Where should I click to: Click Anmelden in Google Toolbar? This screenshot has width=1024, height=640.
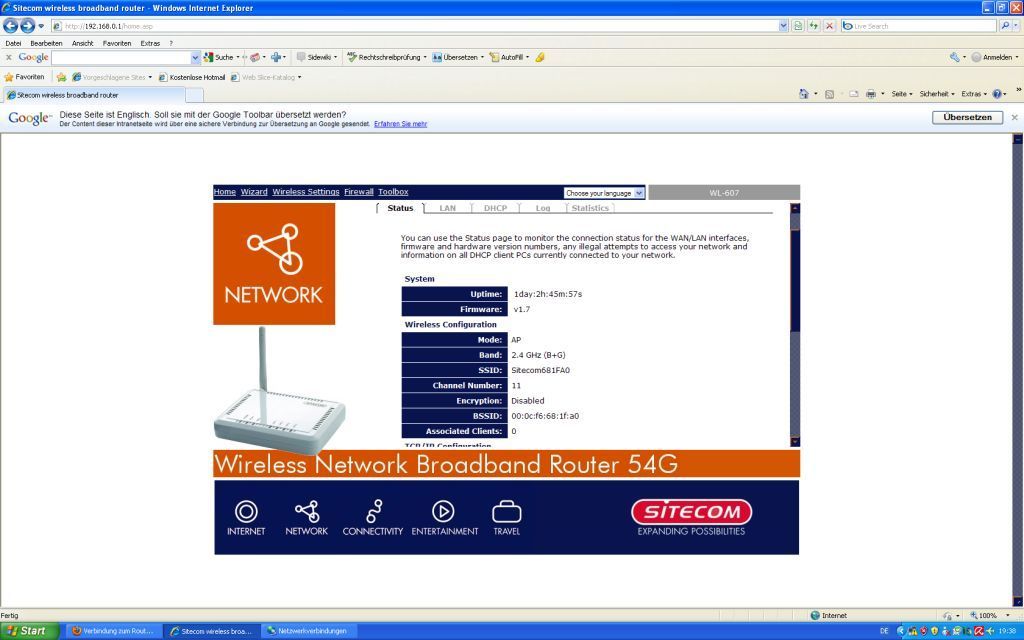point(992,57)
